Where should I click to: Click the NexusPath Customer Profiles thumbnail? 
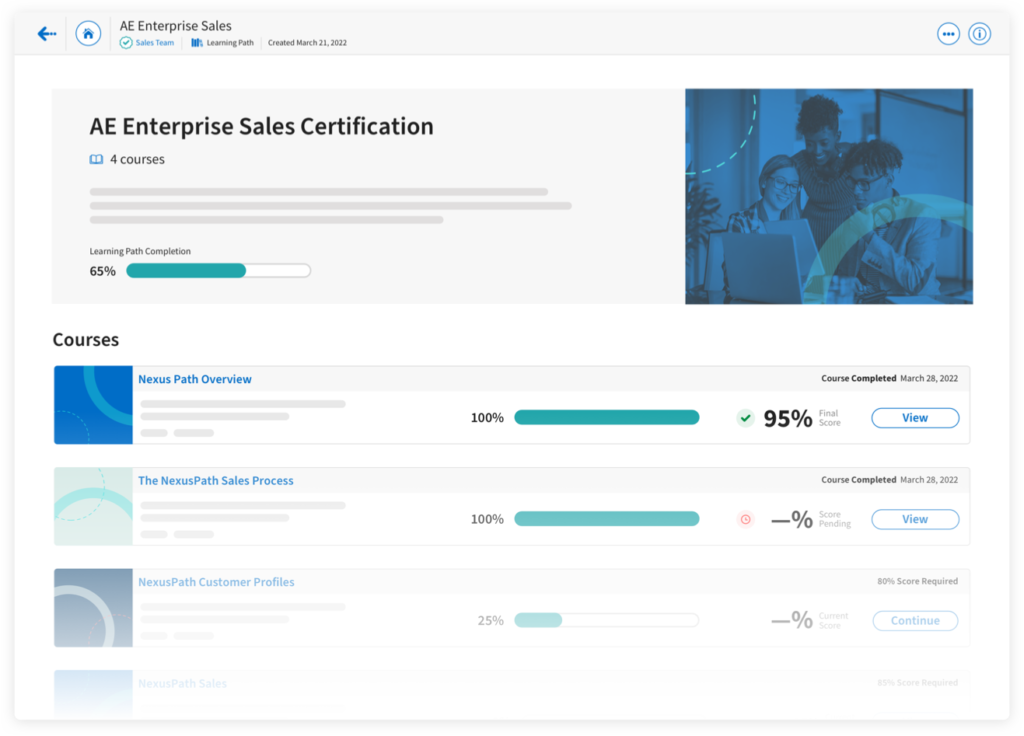(x=93, y=608)
